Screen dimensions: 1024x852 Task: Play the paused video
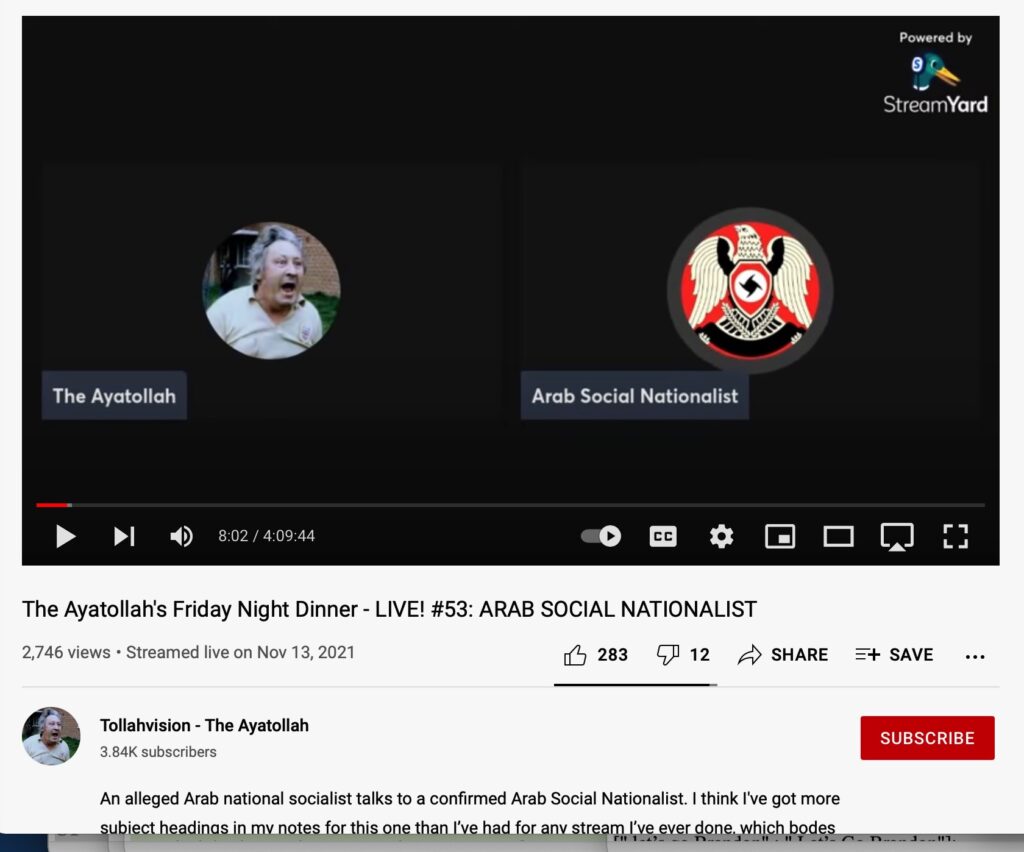tap(66, 537)
